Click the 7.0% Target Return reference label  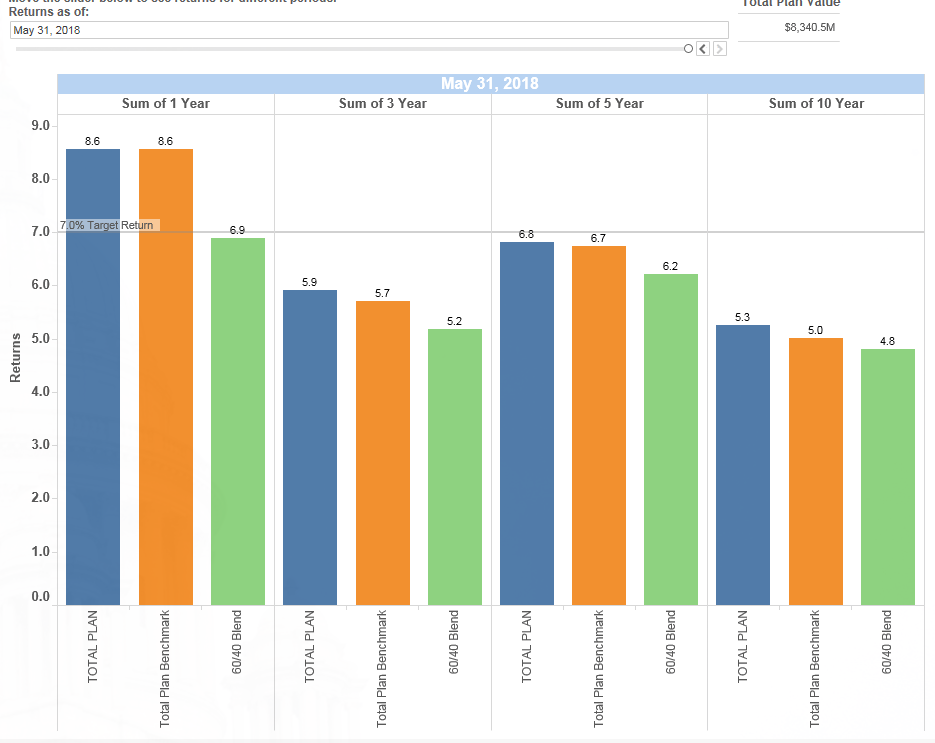click(x=107, y=225)
